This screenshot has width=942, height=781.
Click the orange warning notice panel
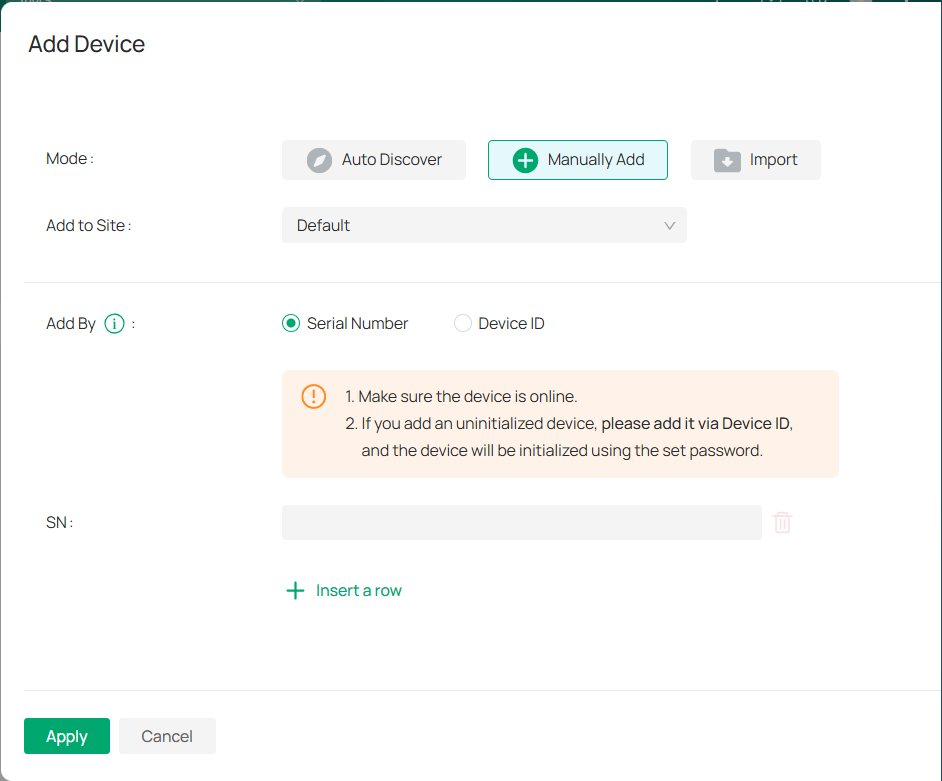pos(560,424)
